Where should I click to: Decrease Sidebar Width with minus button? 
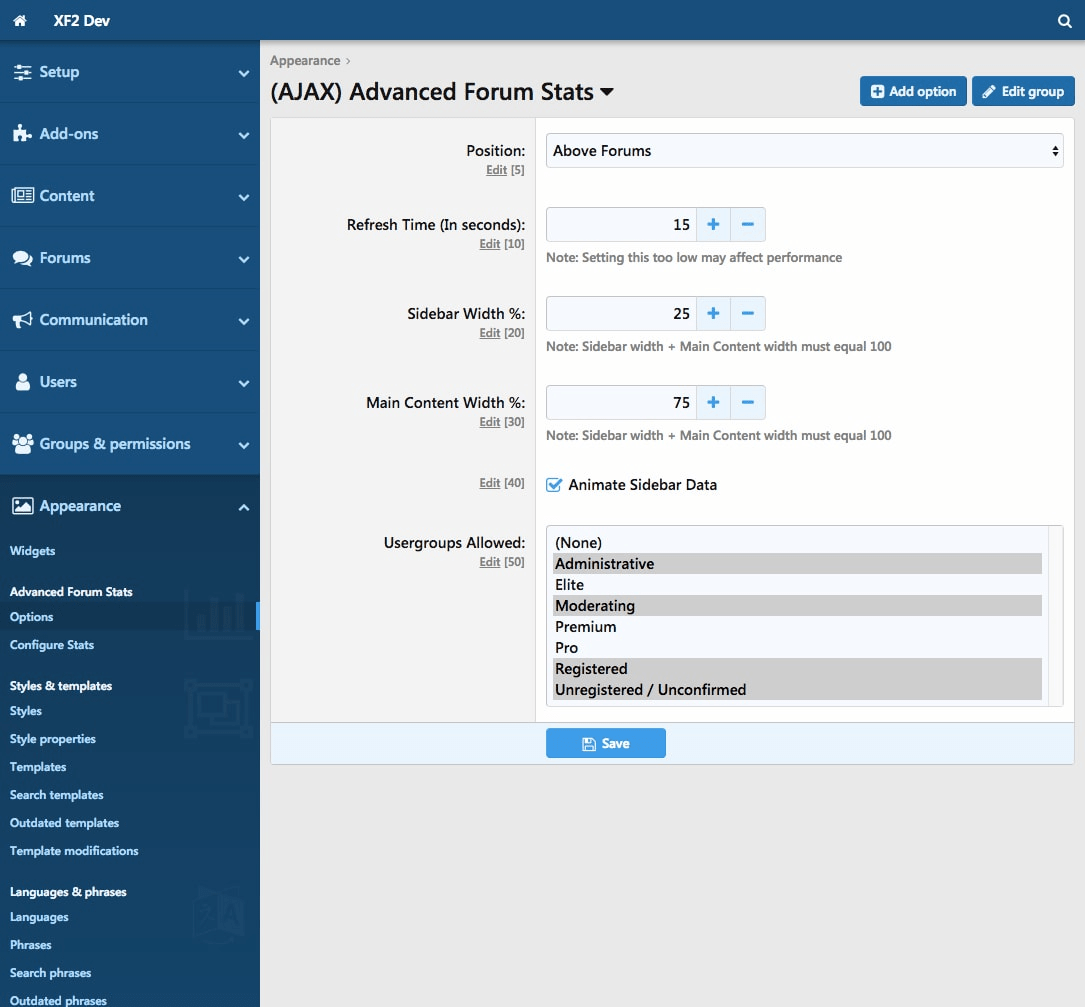pos(748,314)
